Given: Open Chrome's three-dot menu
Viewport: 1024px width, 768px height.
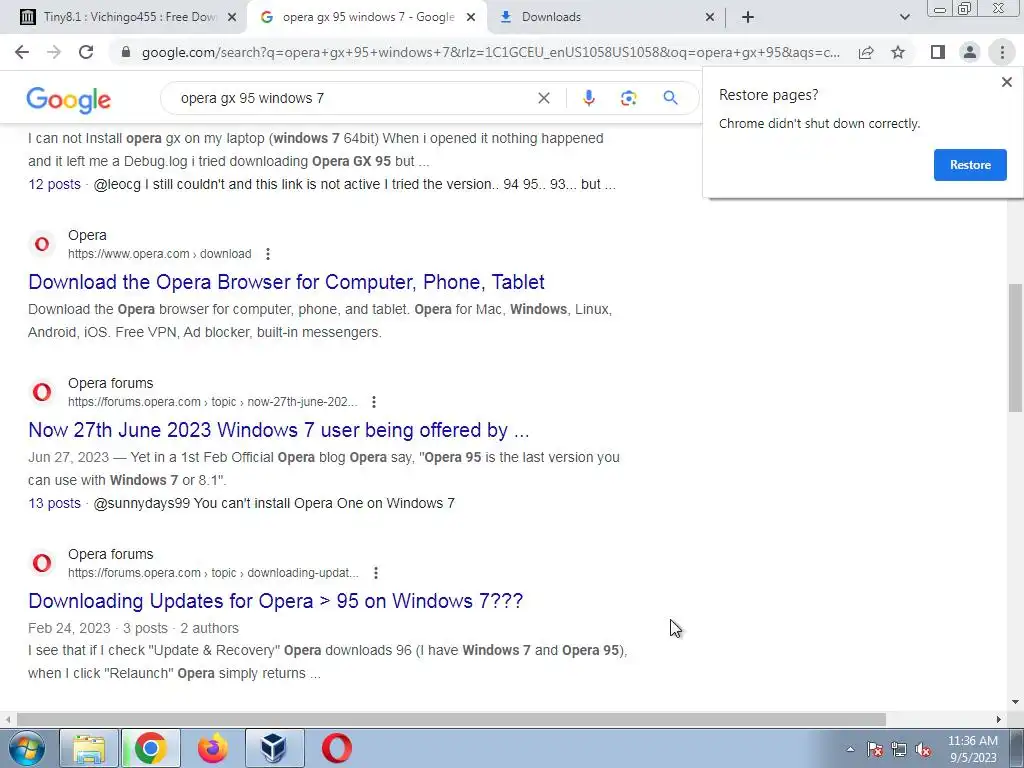Looking at the screenshot, I should click(1002, 52).
